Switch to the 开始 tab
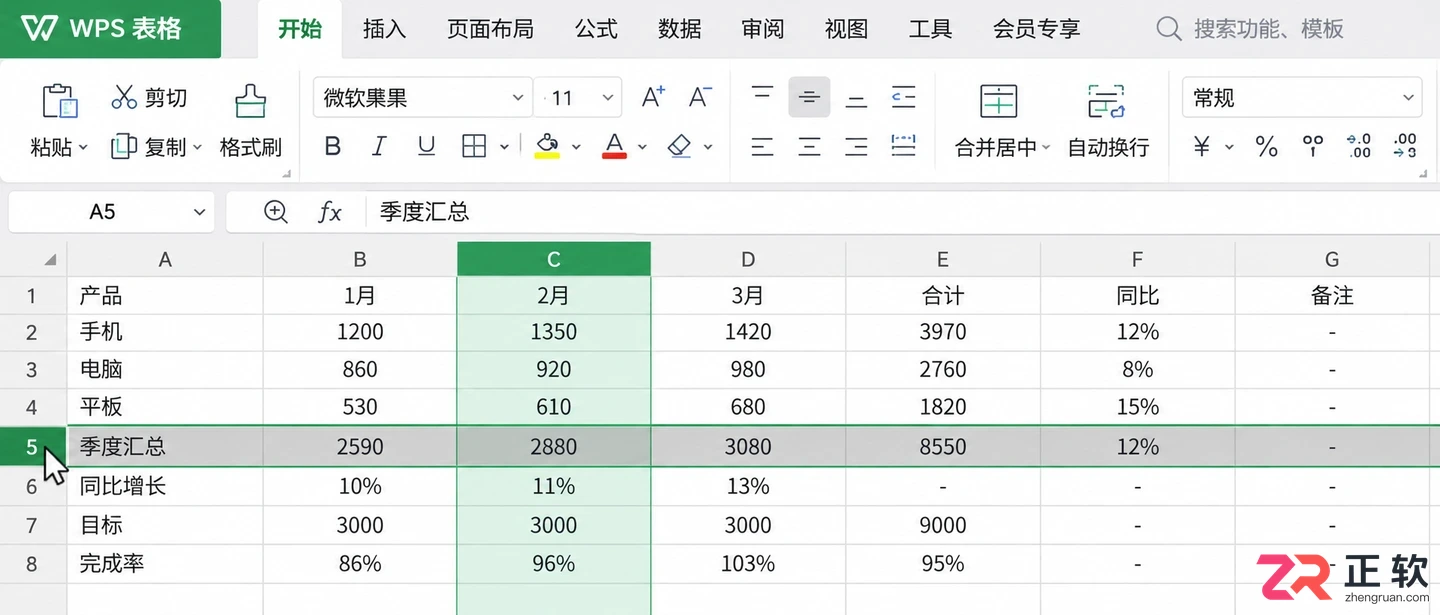 point(300,28)
